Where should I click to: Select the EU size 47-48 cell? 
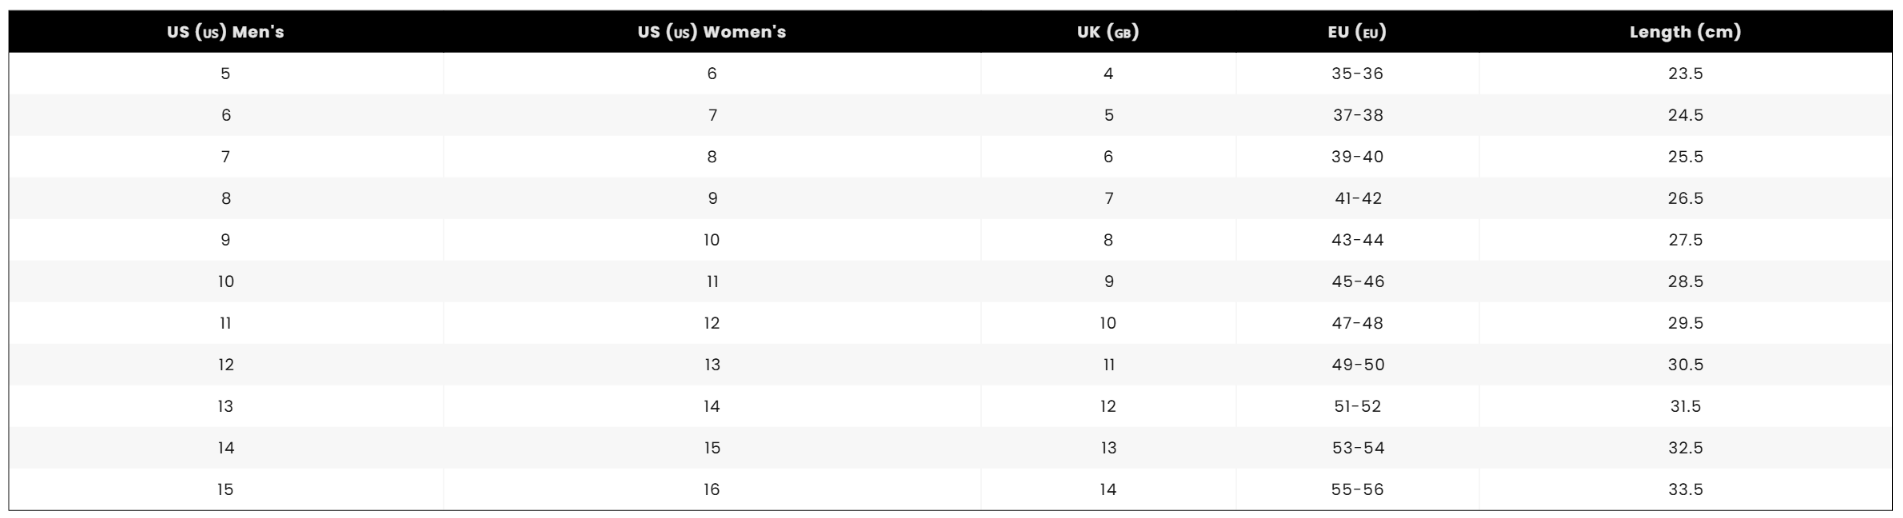(1358, 323)
